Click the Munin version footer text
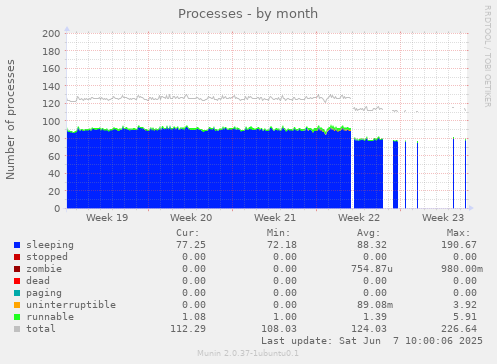Screen dimensions: 497x364 pyautogui.click(x=248, y=353)
